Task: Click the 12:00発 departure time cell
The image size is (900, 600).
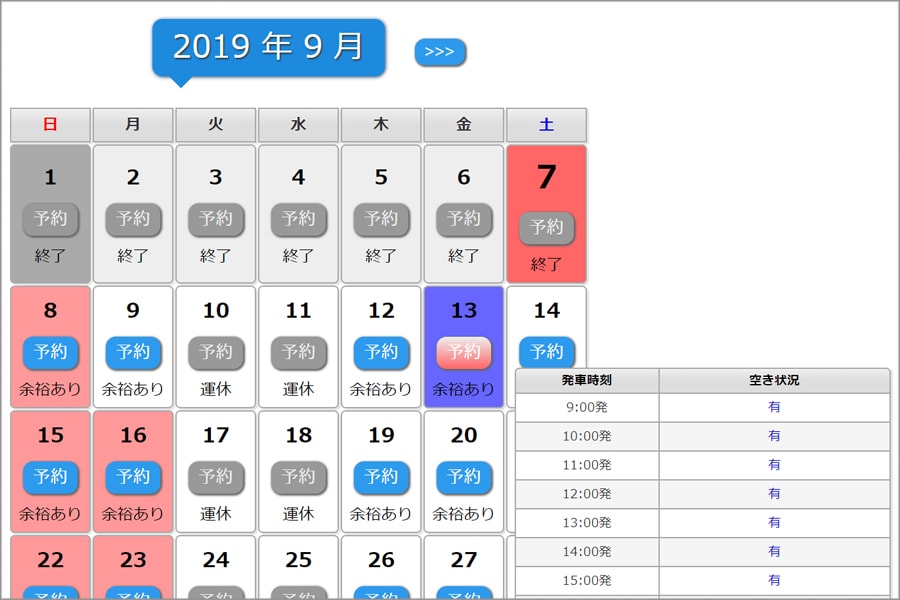Action: [587, 493]
